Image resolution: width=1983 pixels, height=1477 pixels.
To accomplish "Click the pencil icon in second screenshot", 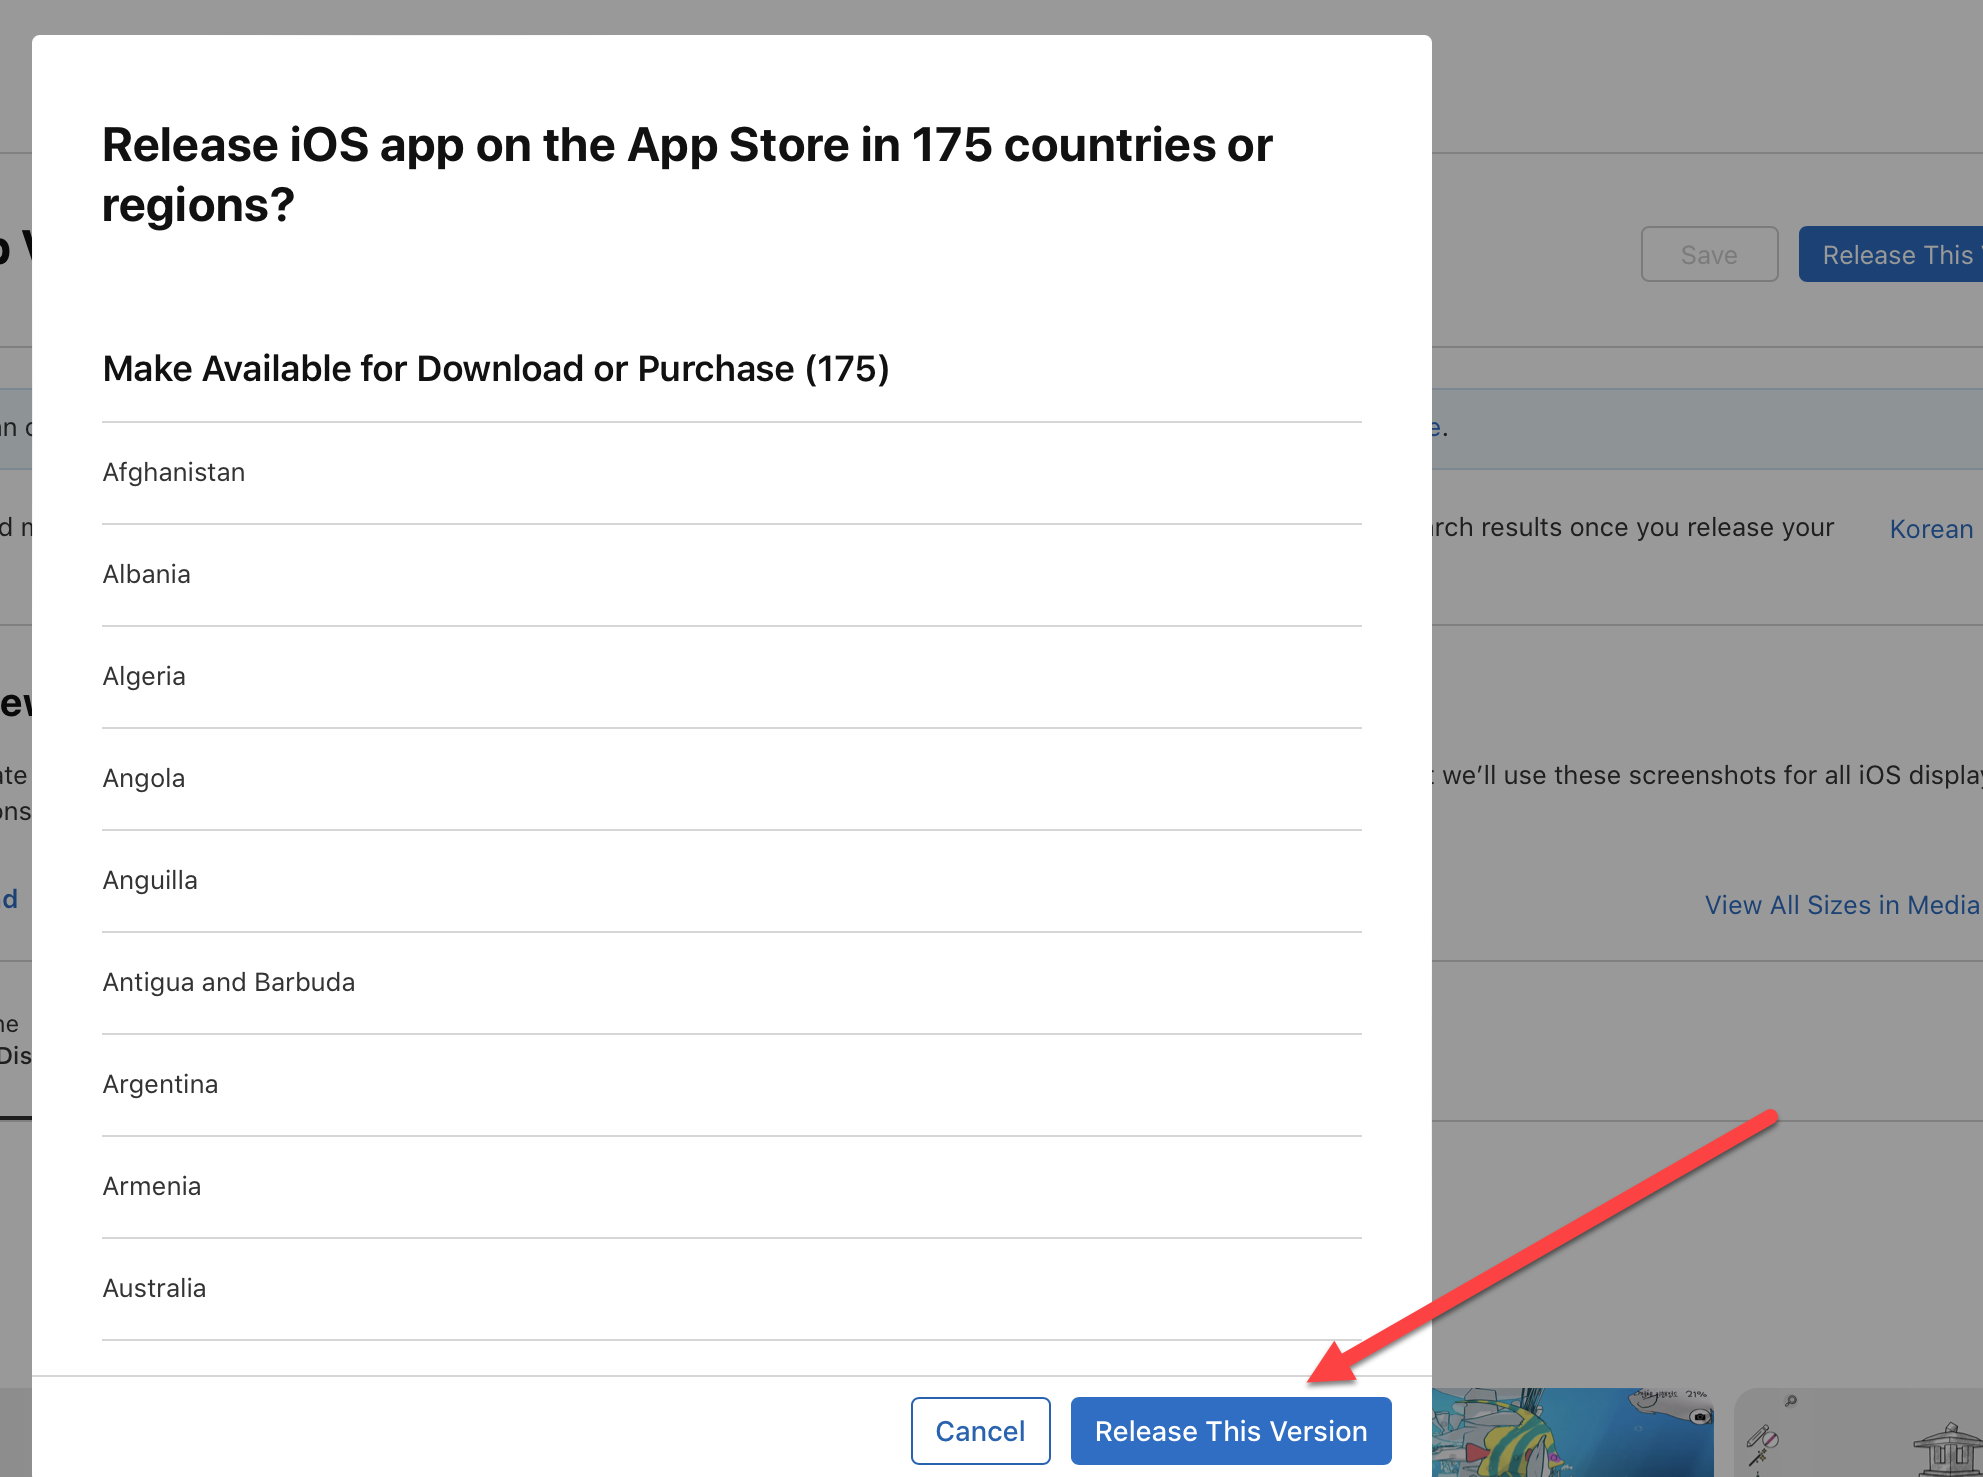I will pyautogui.click(x=1759, y=1437).
